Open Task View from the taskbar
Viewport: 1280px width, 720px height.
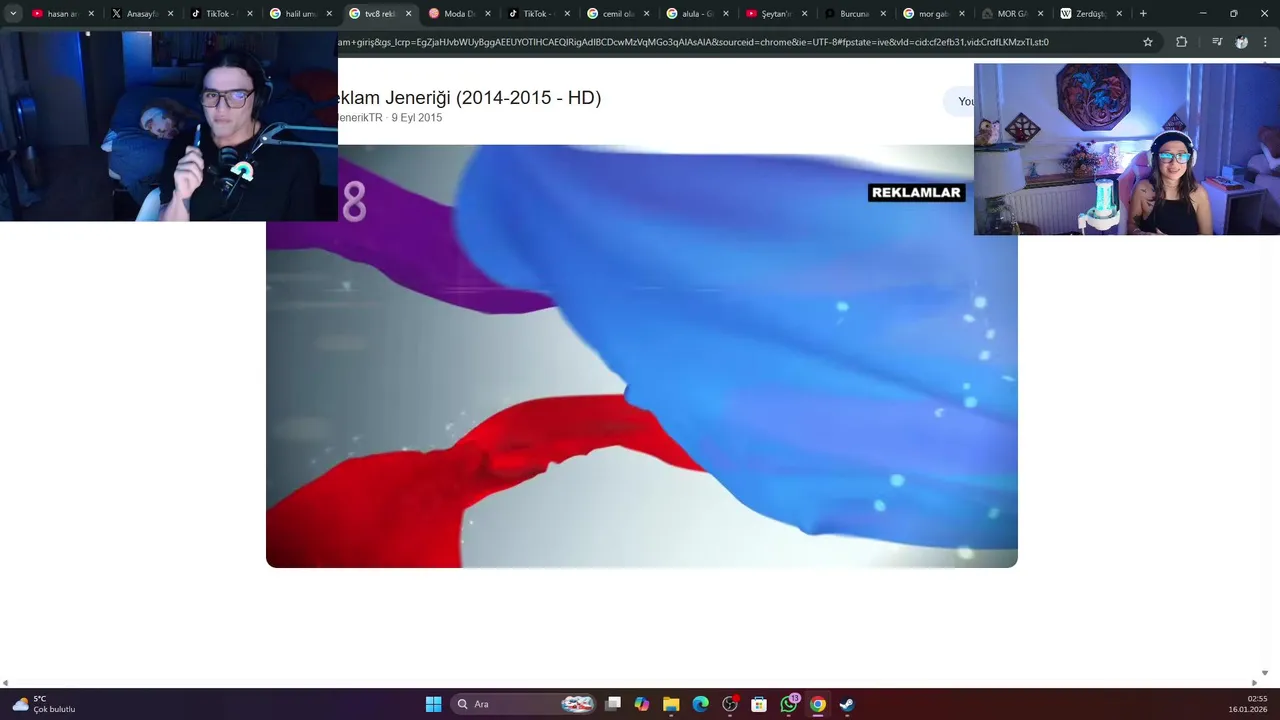(x=613, y=704)
